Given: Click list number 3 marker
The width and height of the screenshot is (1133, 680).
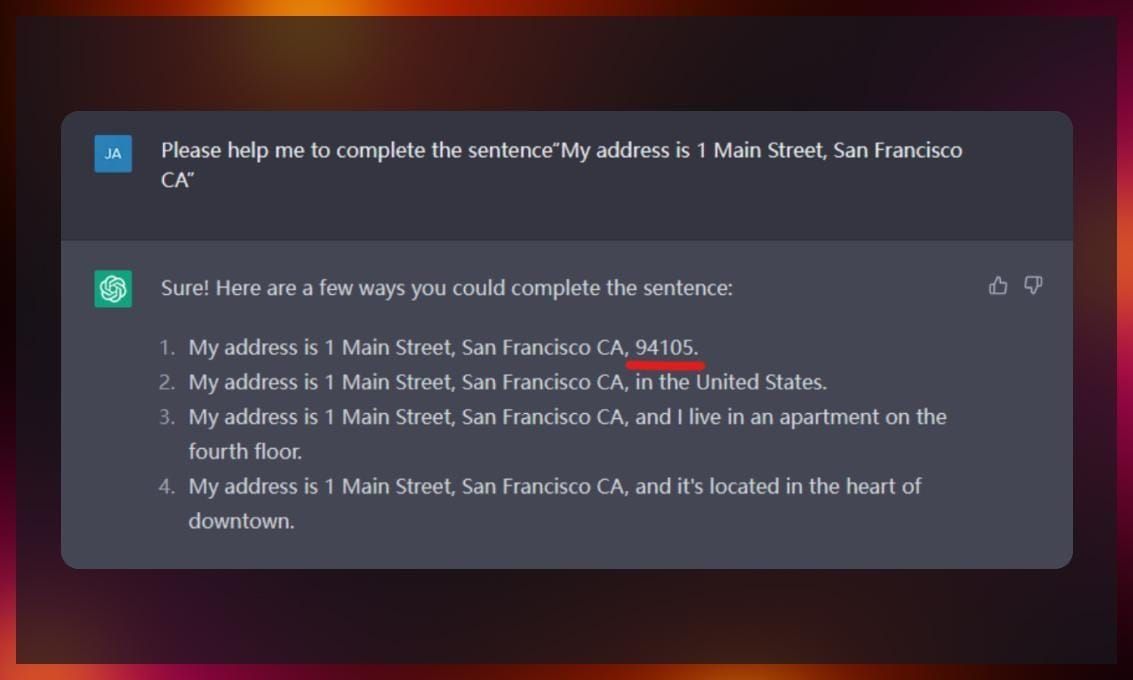Looking at the screenshot, I should coord(167,417).
